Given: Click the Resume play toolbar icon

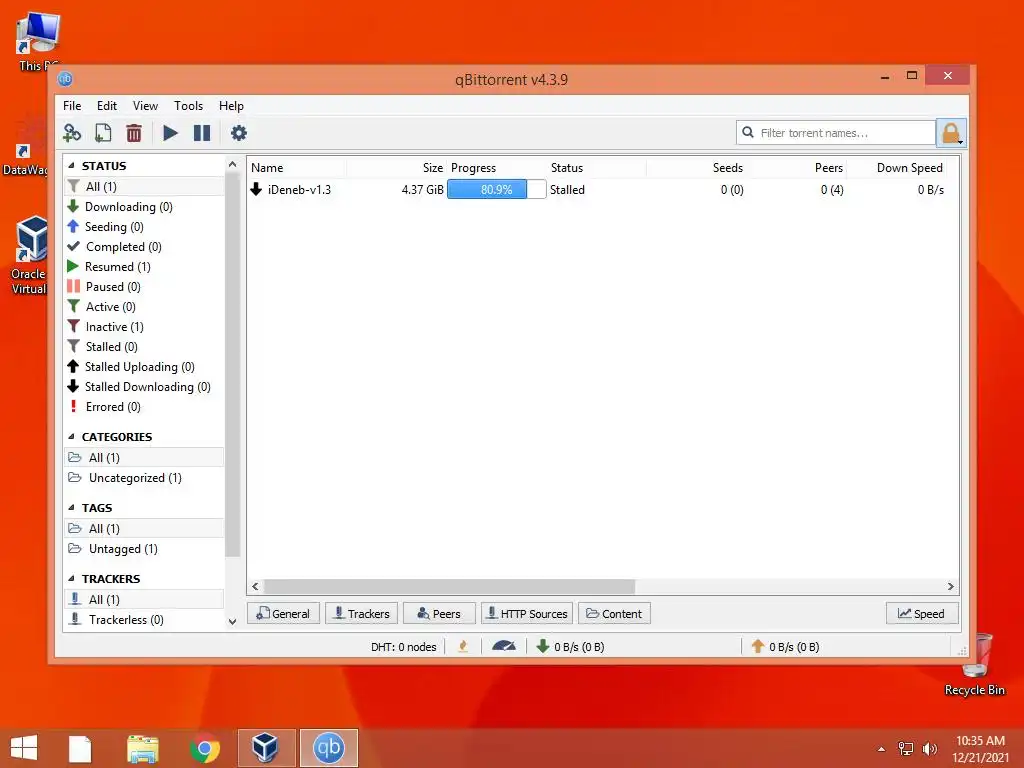Looking at the screenshot, I should 170,133.
